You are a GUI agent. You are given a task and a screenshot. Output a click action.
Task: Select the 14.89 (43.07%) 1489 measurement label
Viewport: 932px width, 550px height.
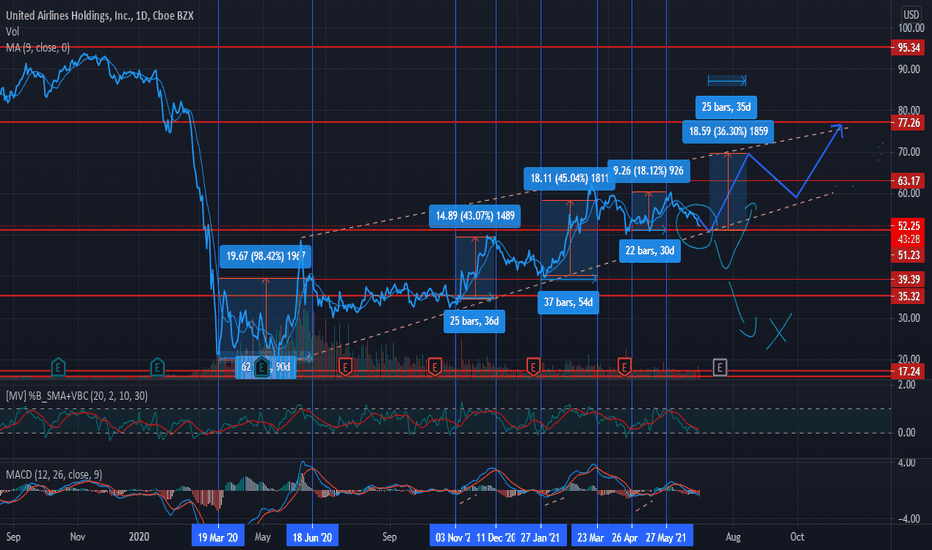pyautogui.click(x=475, y=215)
